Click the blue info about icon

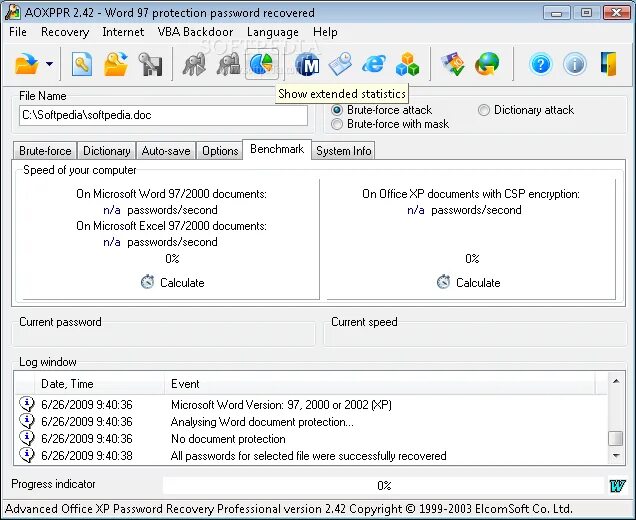click(x=574, y=64)
